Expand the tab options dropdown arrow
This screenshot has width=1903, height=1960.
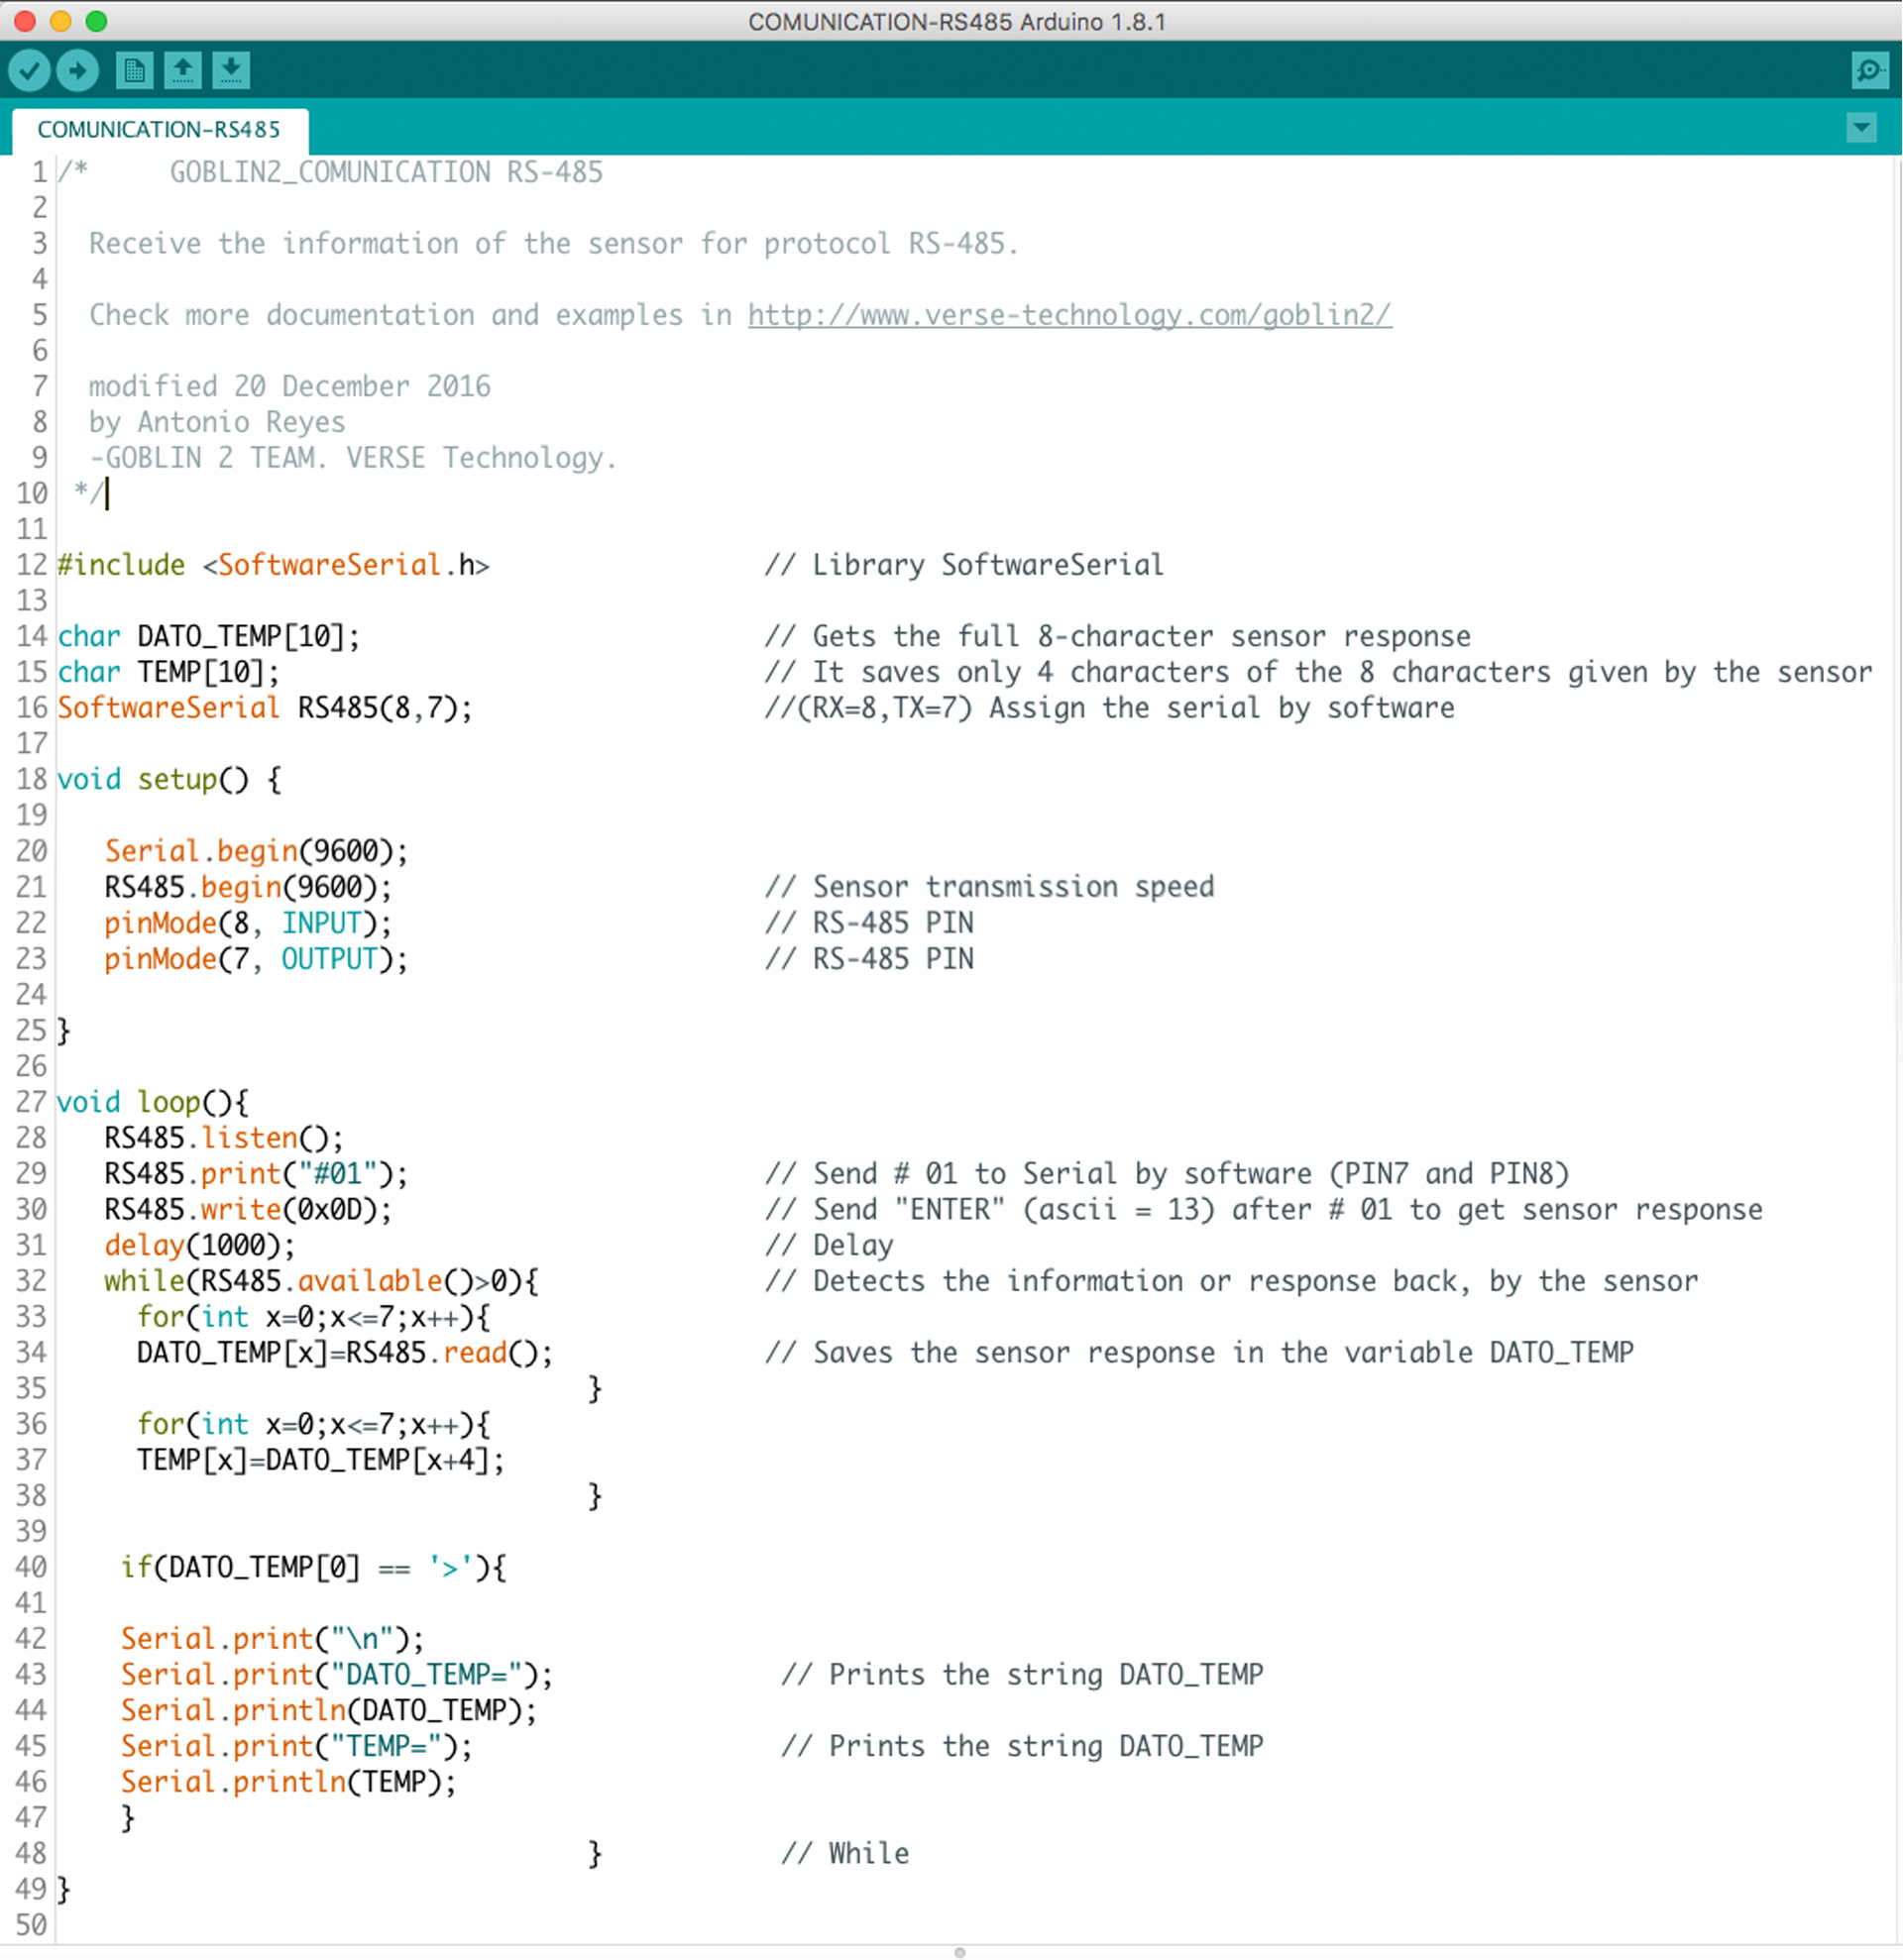(1861, 128)
